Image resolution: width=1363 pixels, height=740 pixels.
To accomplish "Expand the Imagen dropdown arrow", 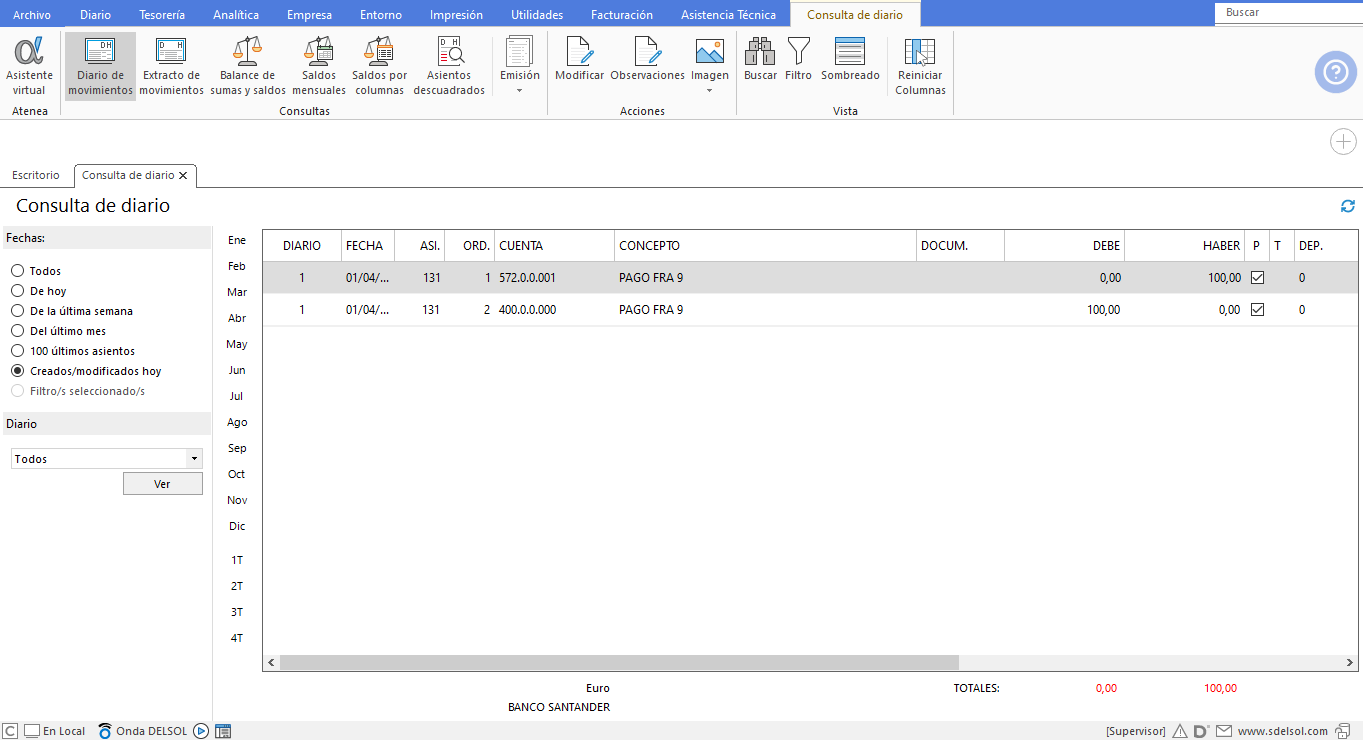I will [x=710, y=91].
